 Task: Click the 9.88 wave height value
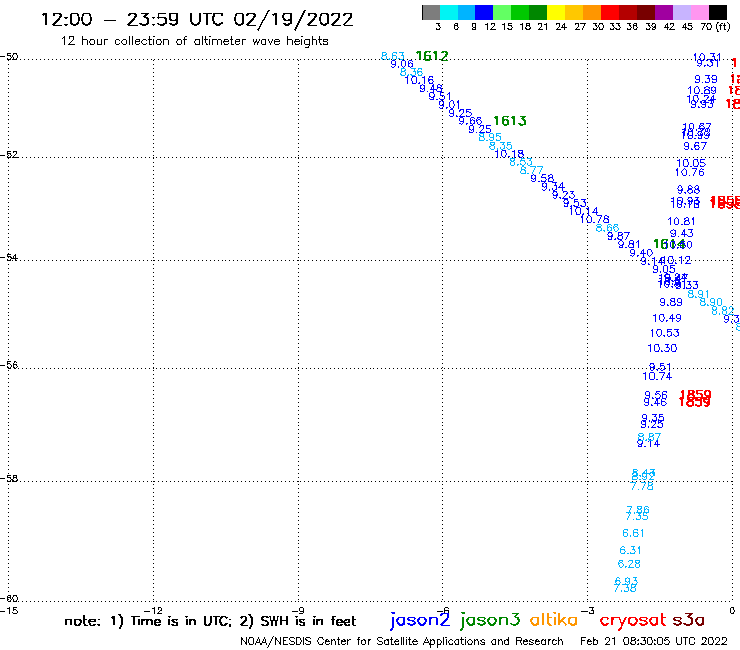tap(689, 190)
